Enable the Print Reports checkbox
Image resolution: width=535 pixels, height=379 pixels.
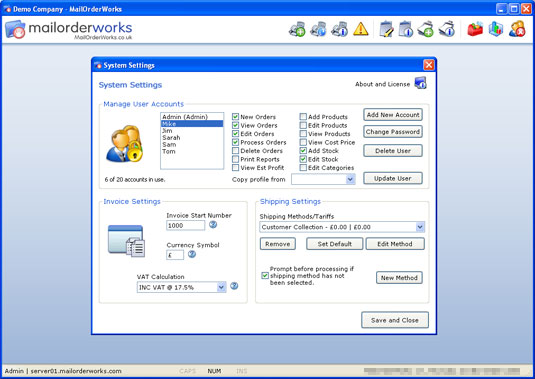pos(235,159)
